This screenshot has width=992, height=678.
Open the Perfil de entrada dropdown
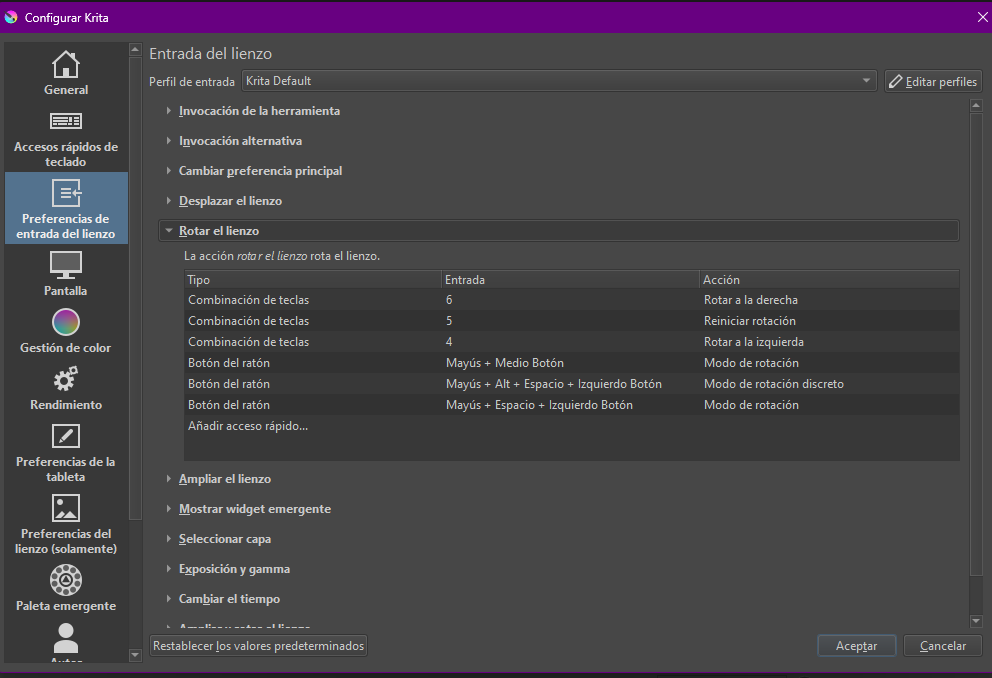tap(559, 81)
